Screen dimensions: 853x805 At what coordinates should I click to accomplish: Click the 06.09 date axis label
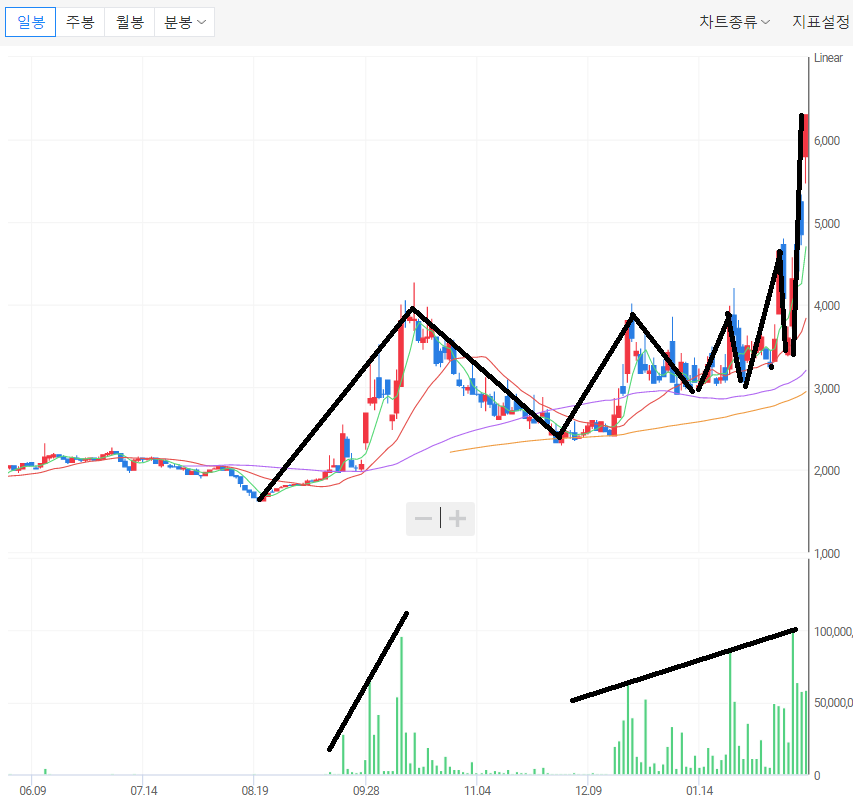(x=33, y=790)
